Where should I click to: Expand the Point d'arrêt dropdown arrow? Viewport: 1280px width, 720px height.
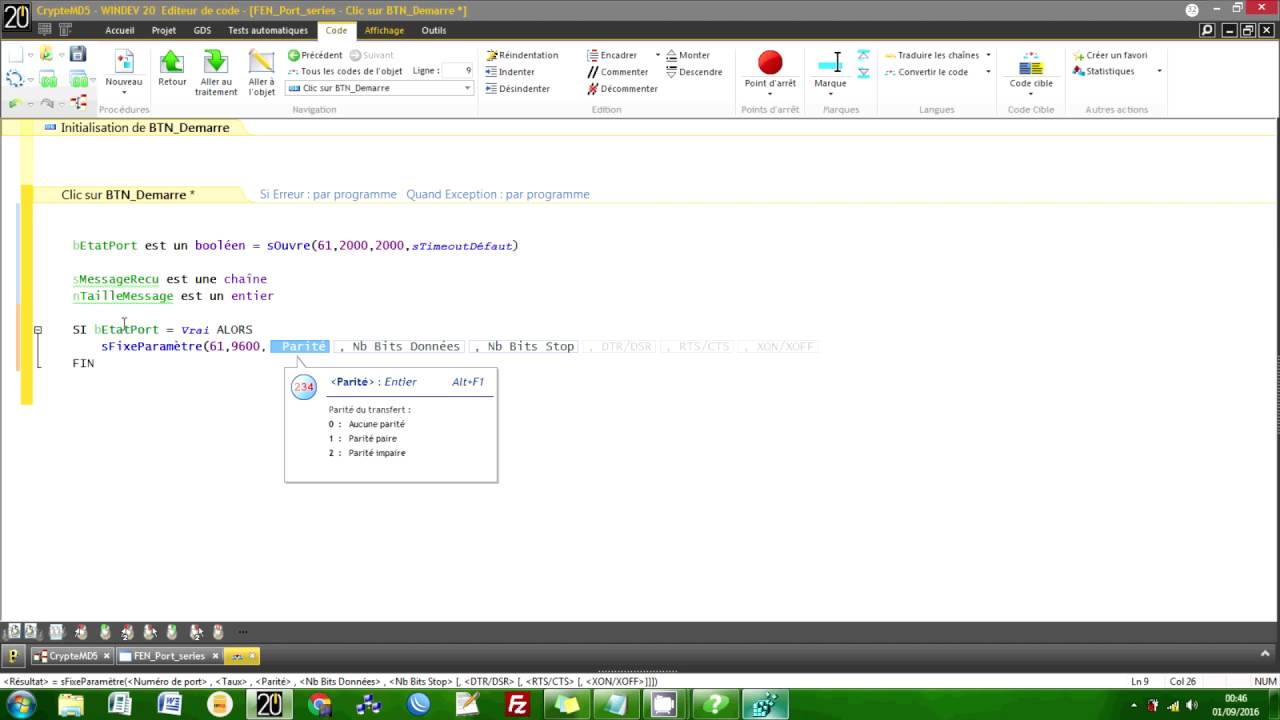pos(770,95)
